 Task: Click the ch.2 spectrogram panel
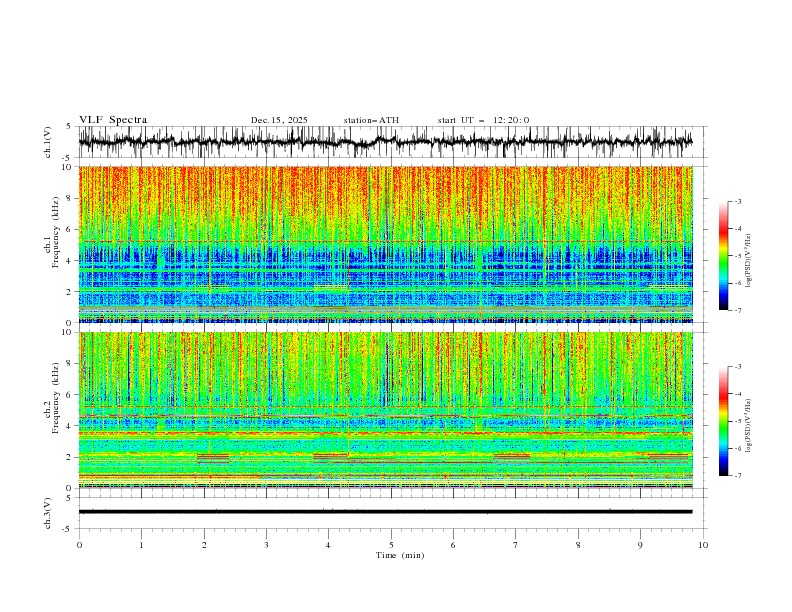pos(385,410)
